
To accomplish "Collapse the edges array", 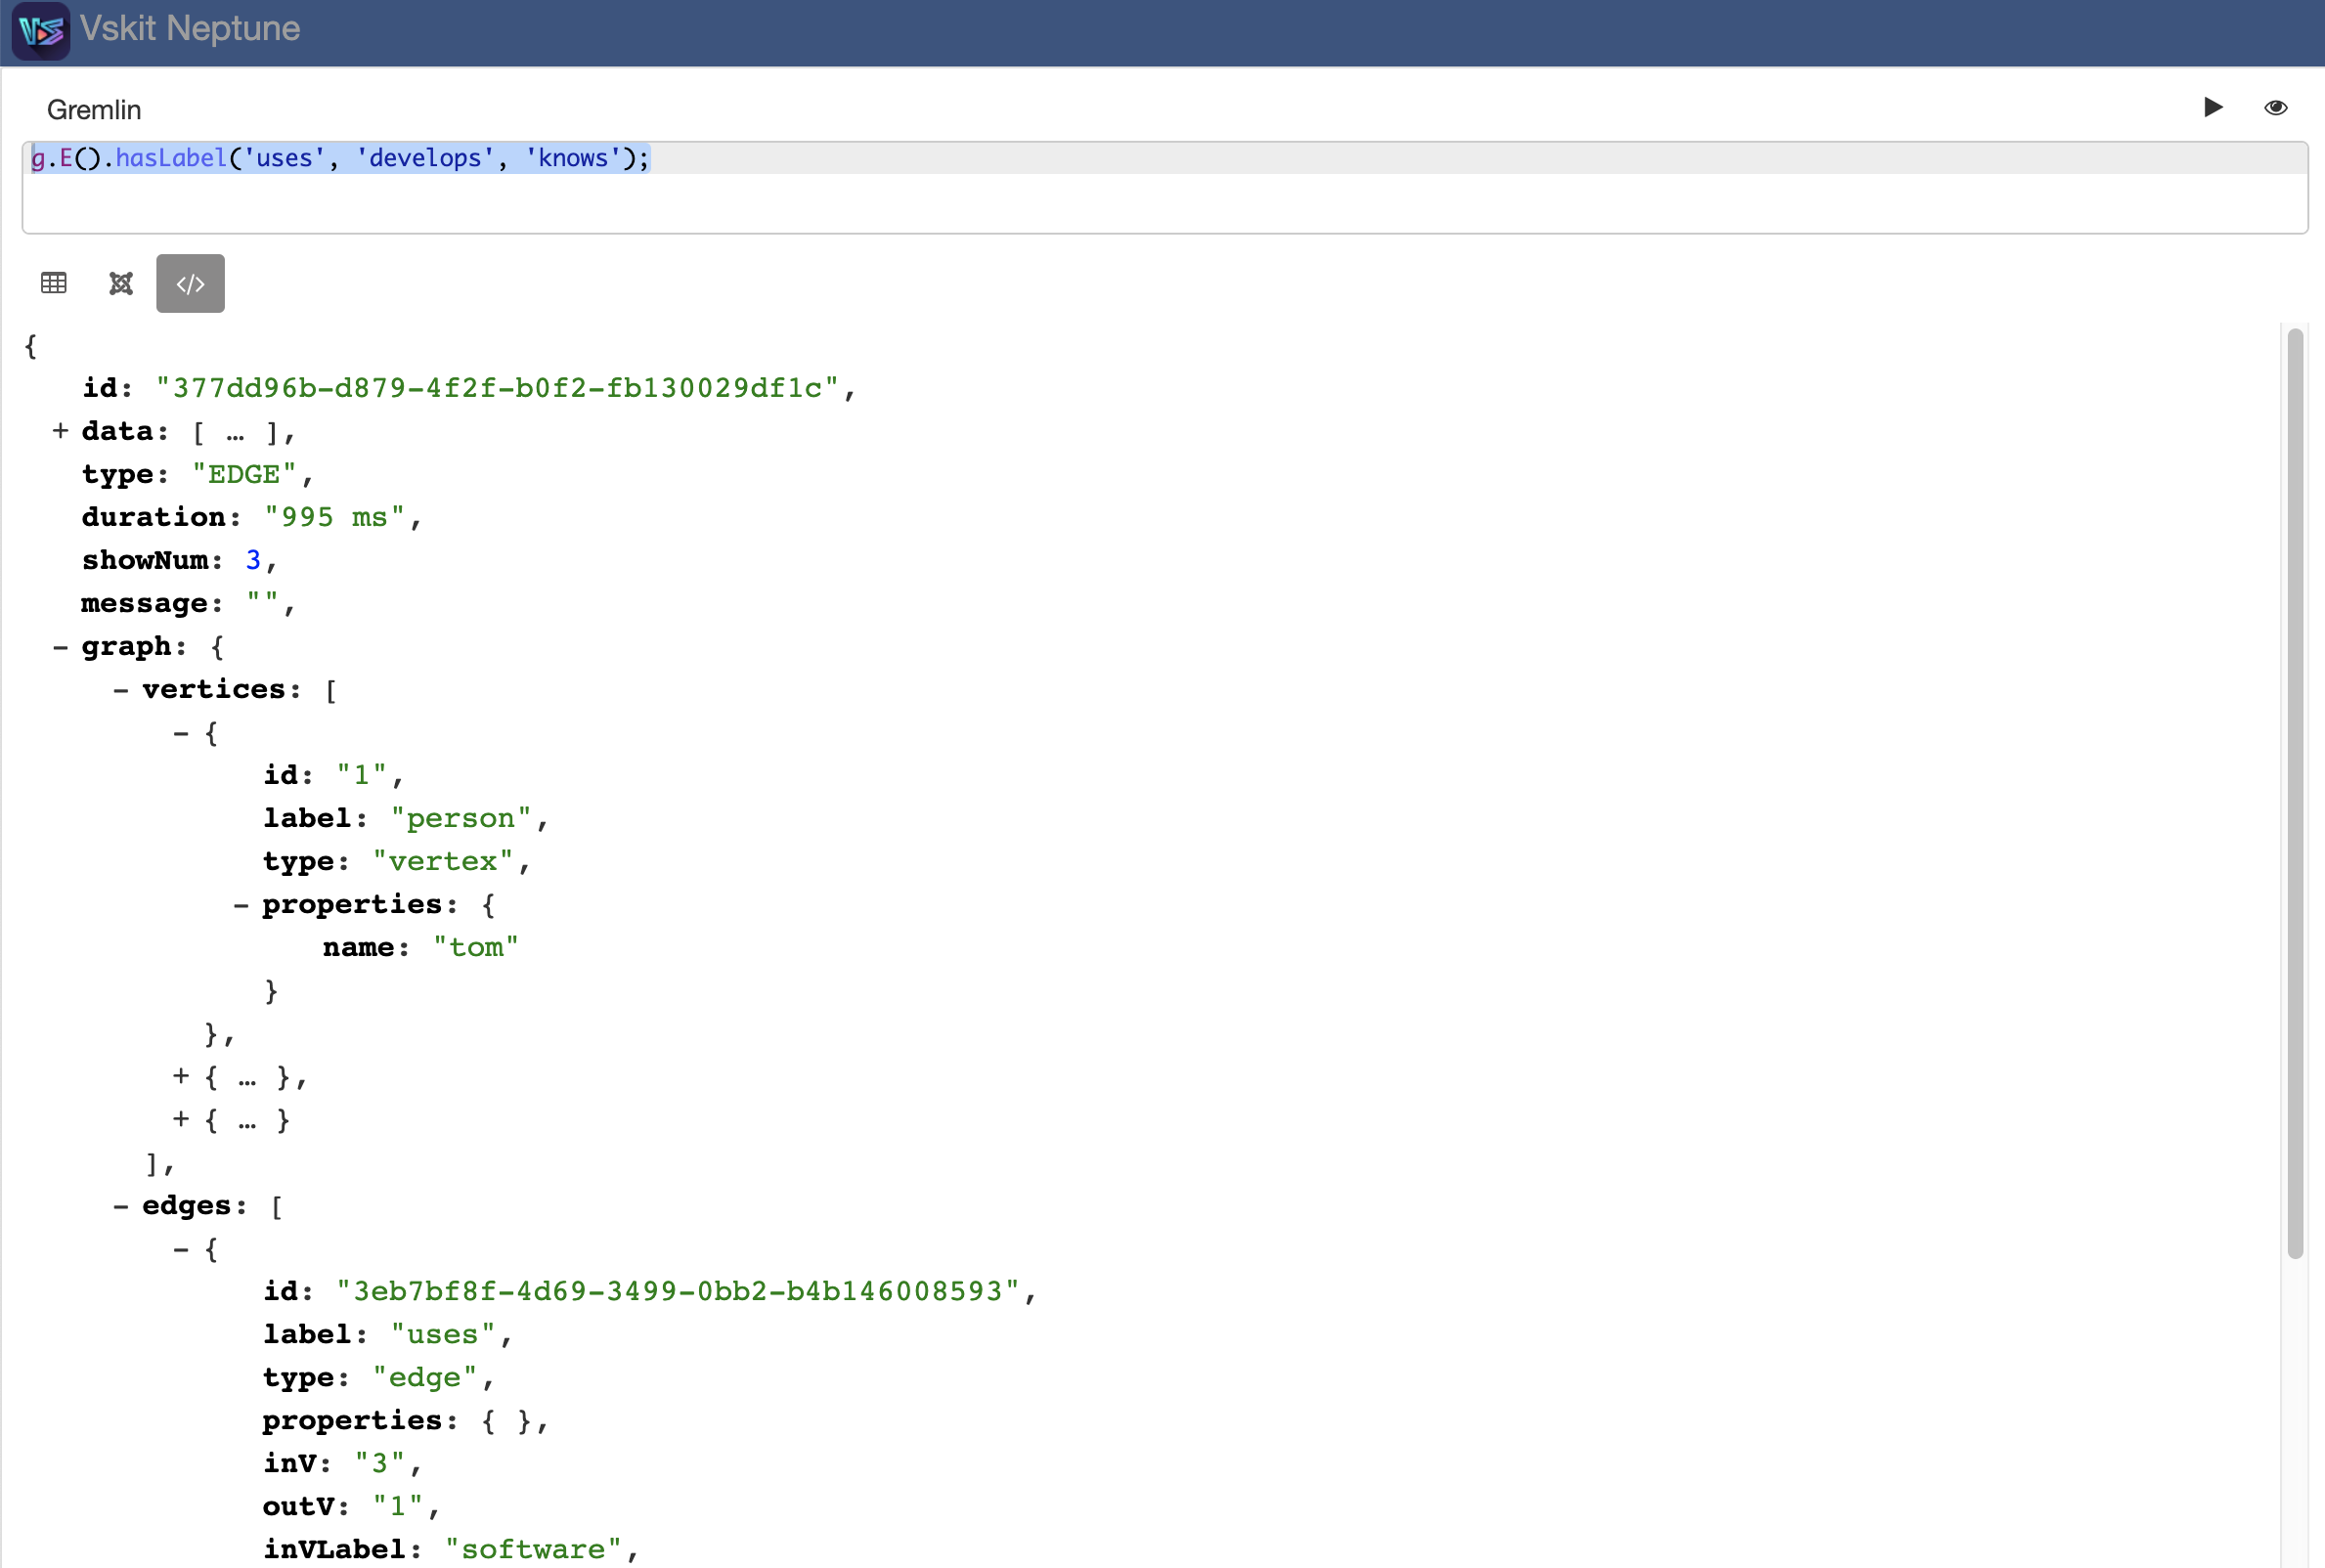I will [x=121, y=1206].
